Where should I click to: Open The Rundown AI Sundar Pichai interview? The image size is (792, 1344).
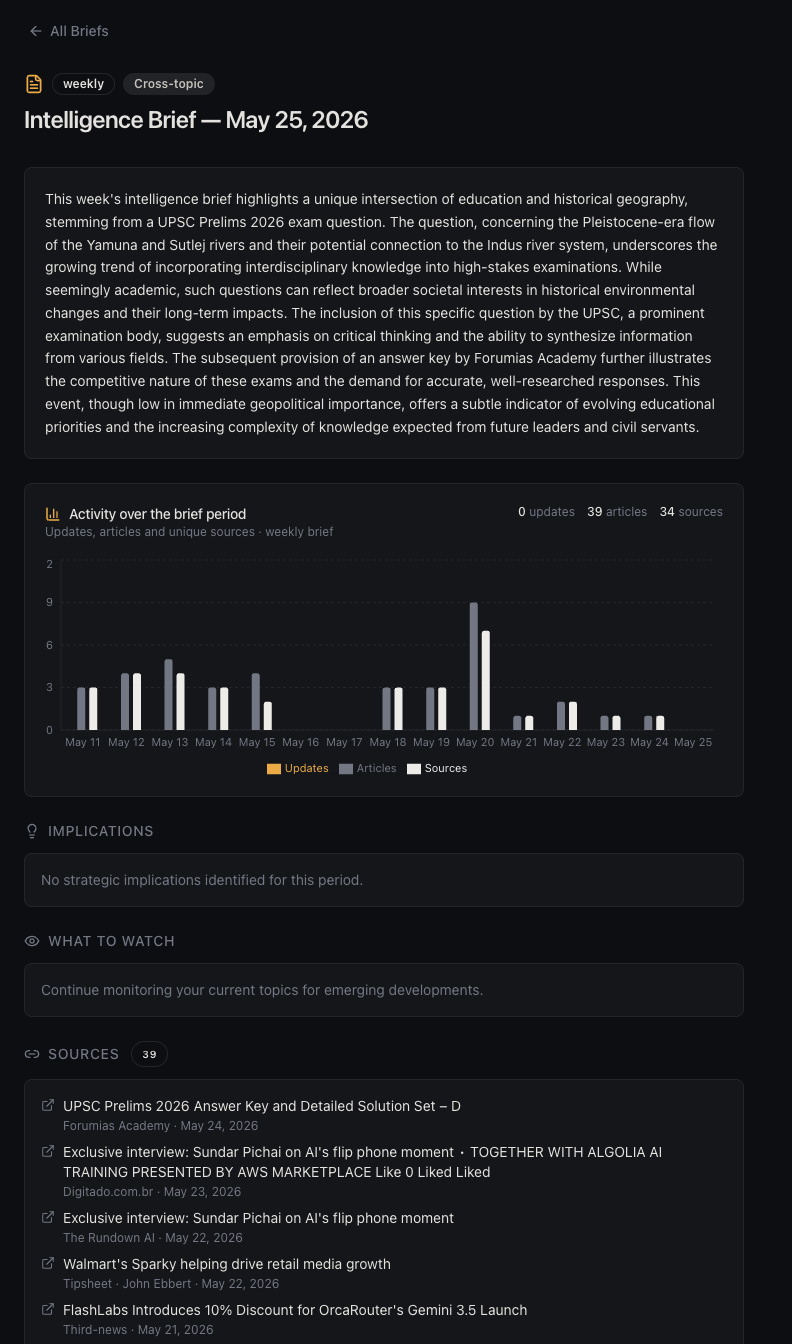click(x=258, y=1218)
